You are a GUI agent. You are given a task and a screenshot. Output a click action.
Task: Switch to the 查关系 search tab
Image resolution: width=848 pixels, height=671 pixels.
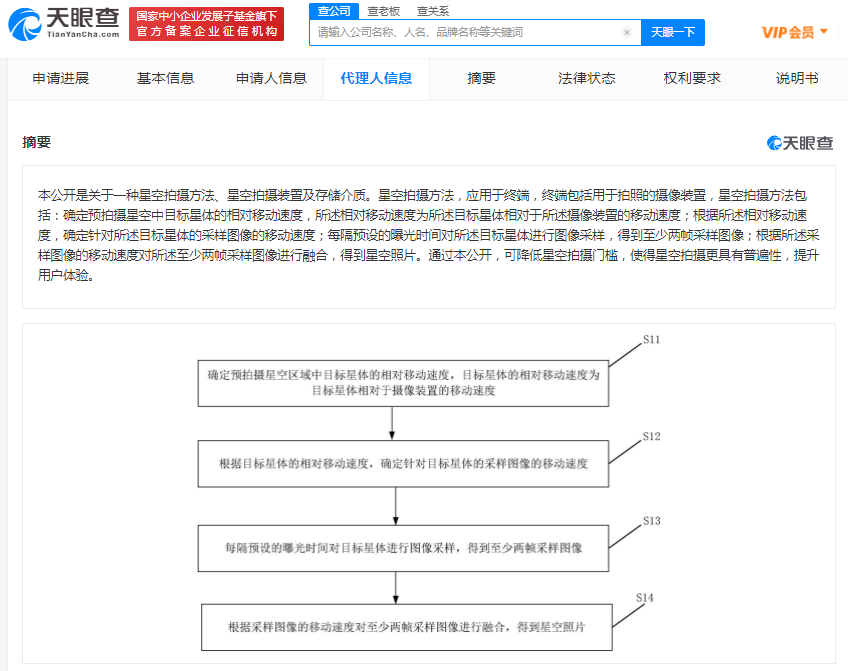[x=434, y=10]
